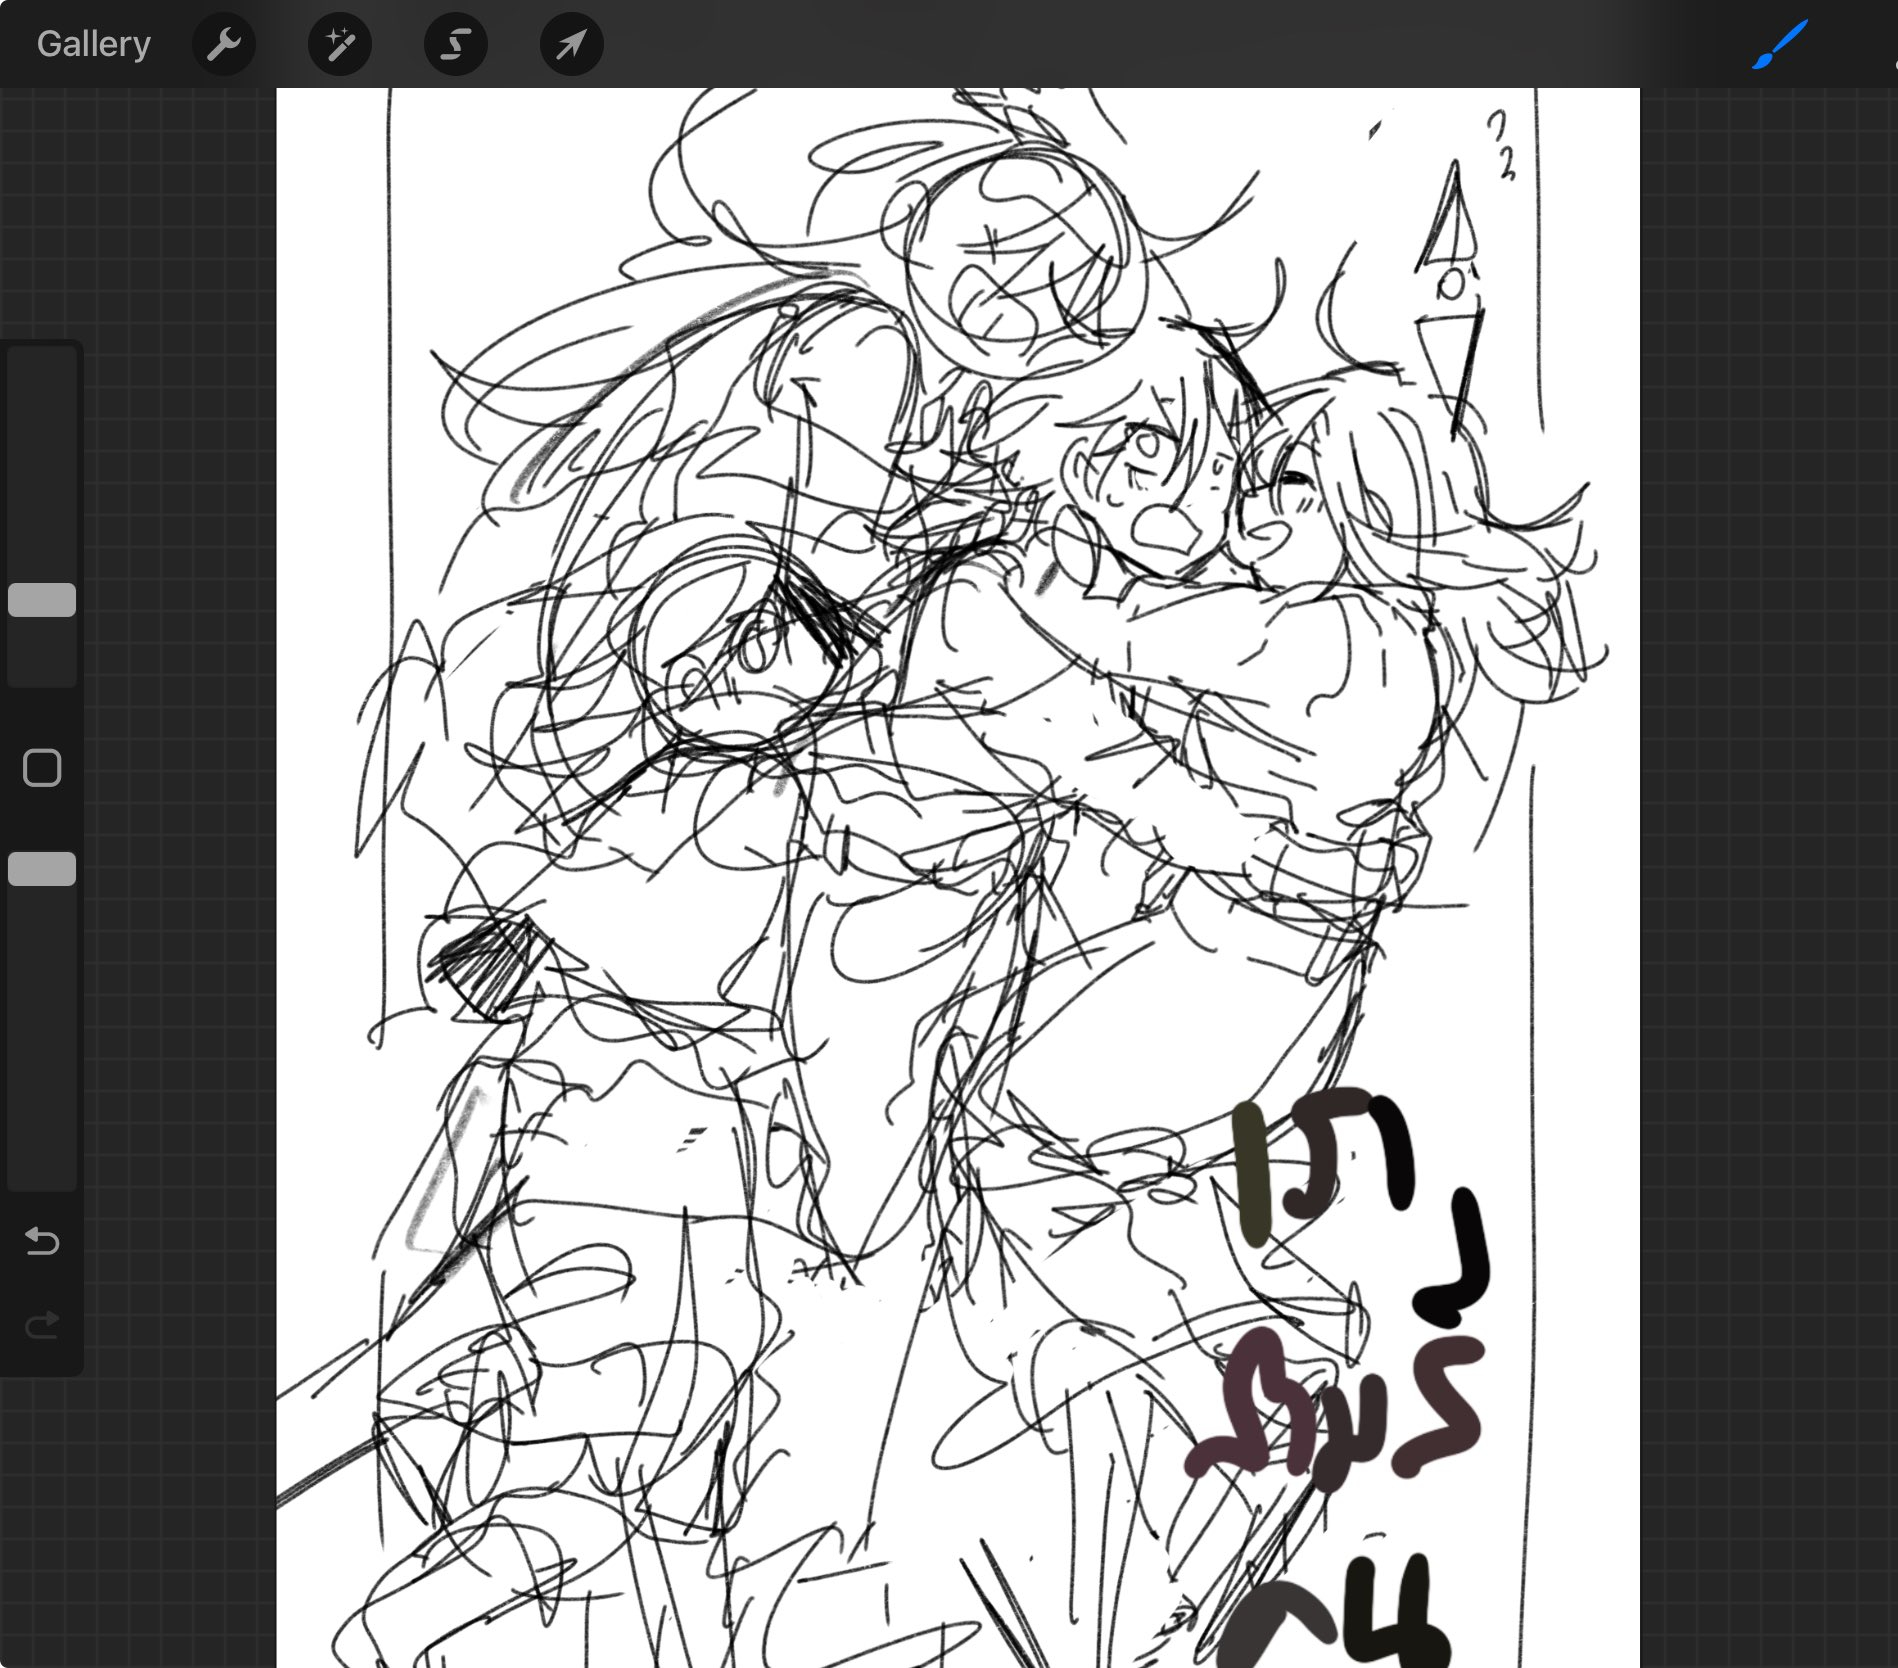Activate the Selection tool
The width and height of the screenshot is (1898, 1668).
click(x=456, y=45)
